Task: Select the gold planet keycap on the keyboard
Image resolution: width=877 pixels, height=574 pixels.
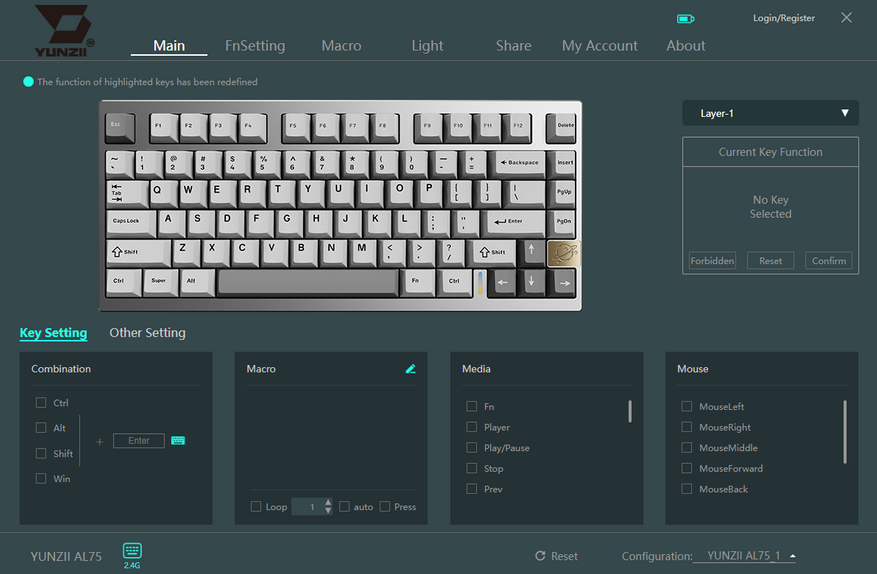Action: [563, 253]
